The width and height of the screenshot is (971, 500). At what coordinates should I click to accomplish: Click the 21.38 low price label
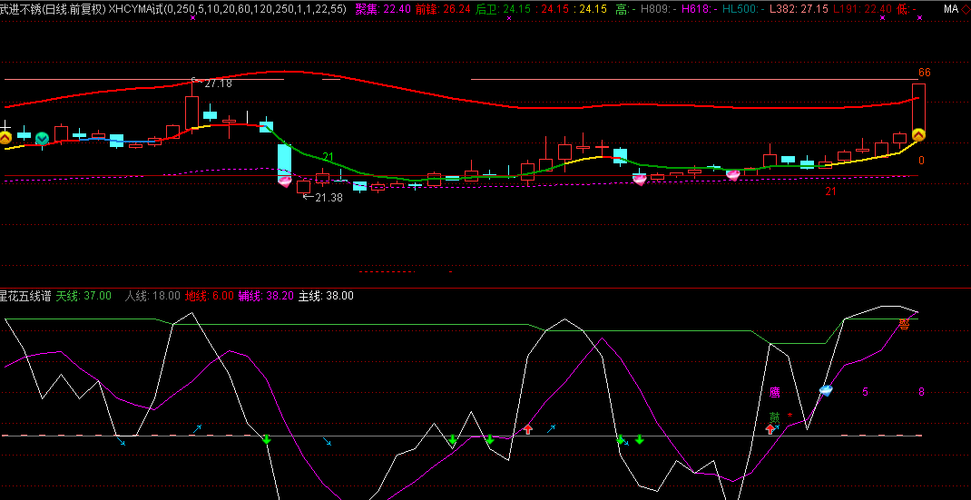(329, 198)
